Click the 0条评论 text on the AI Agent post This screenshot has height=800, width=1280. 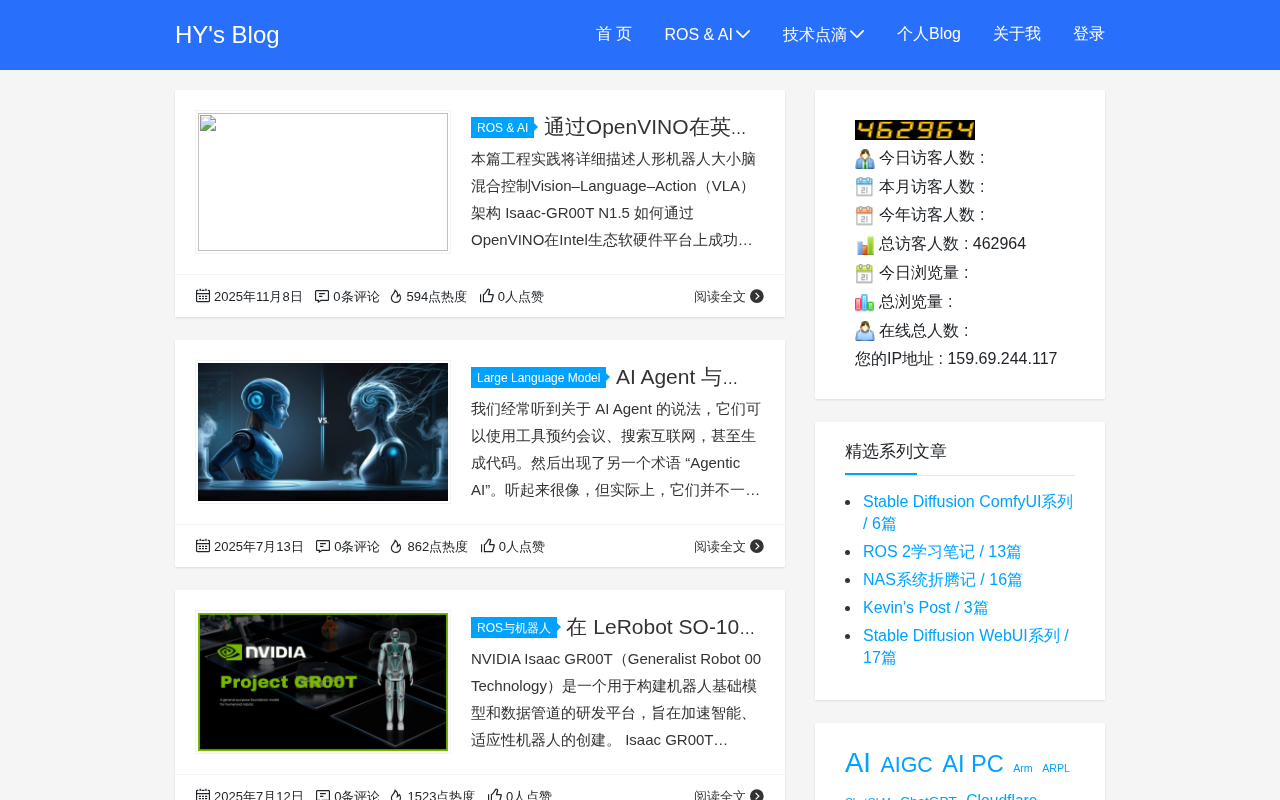(357, 546)
